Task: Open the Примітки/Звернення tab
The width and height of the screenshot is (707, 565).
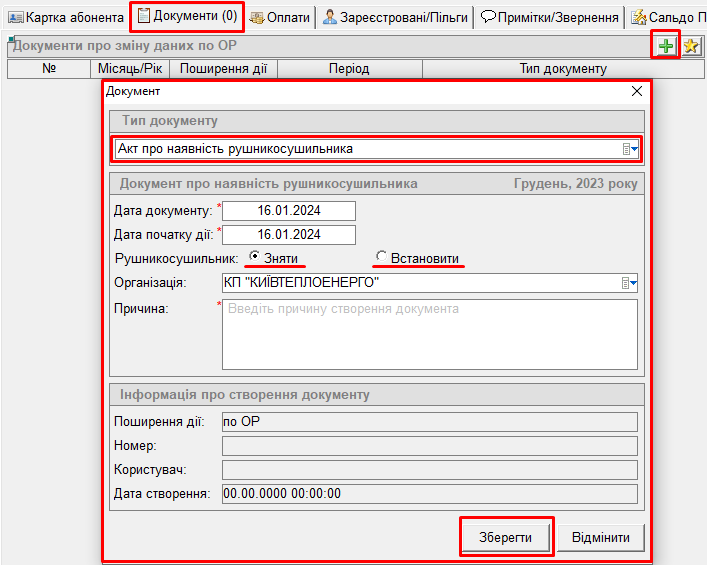Action: [x=550, y=17]
